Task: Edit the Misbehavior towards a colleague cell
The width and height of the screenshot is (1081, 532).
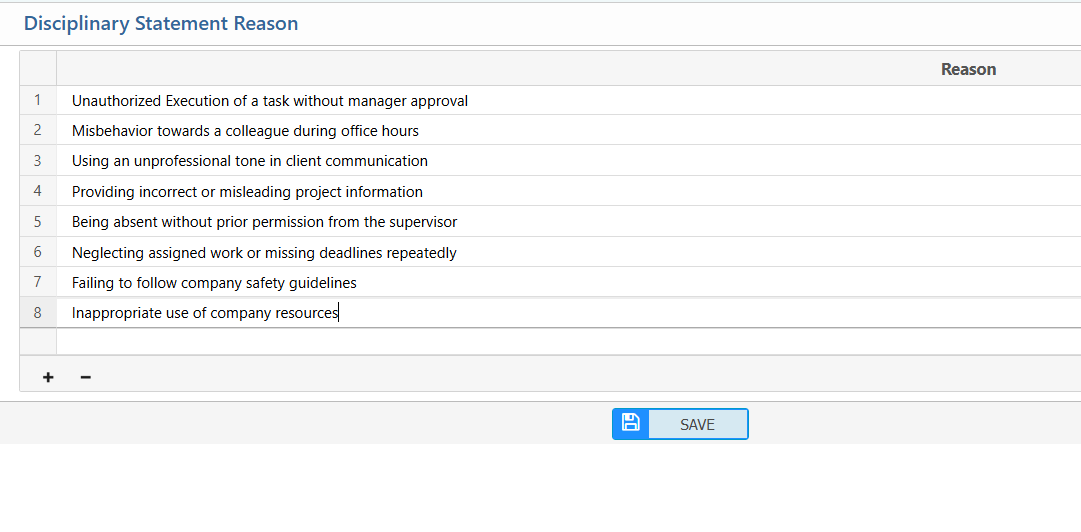Action: click(x=245, y=131)
